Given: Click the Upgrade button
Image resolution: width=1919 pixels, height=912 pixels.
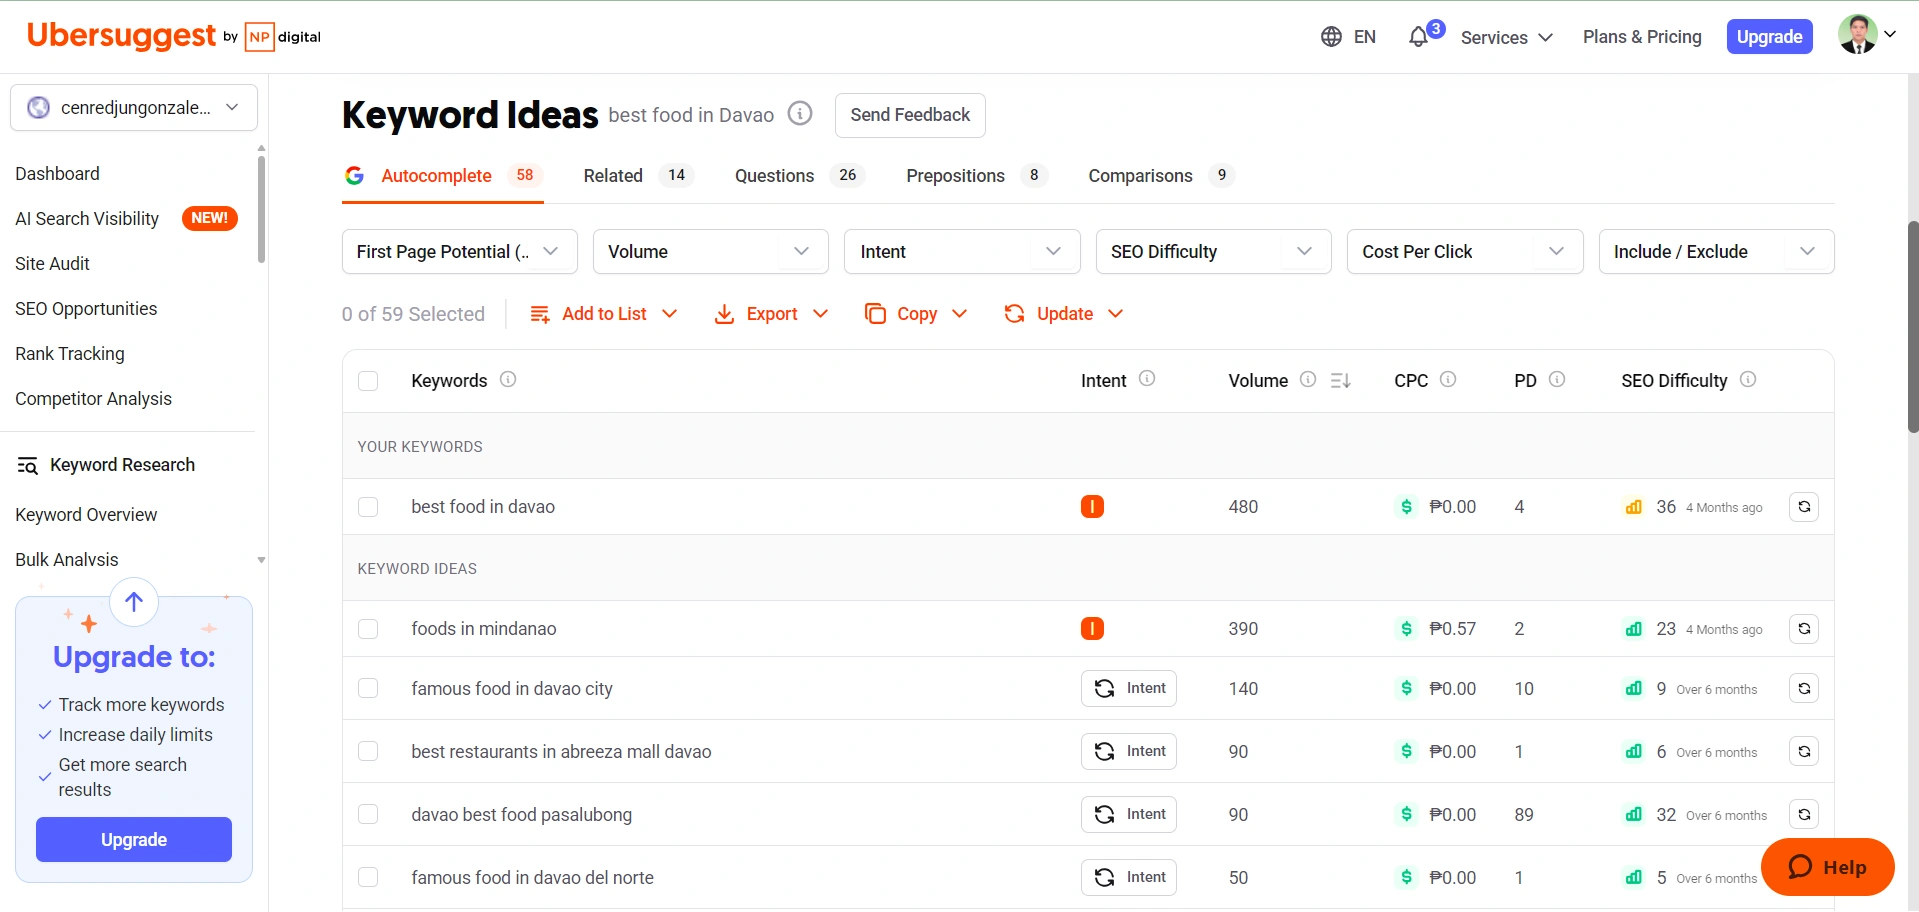Looking at the screenshot, I should coord(1769,36).
